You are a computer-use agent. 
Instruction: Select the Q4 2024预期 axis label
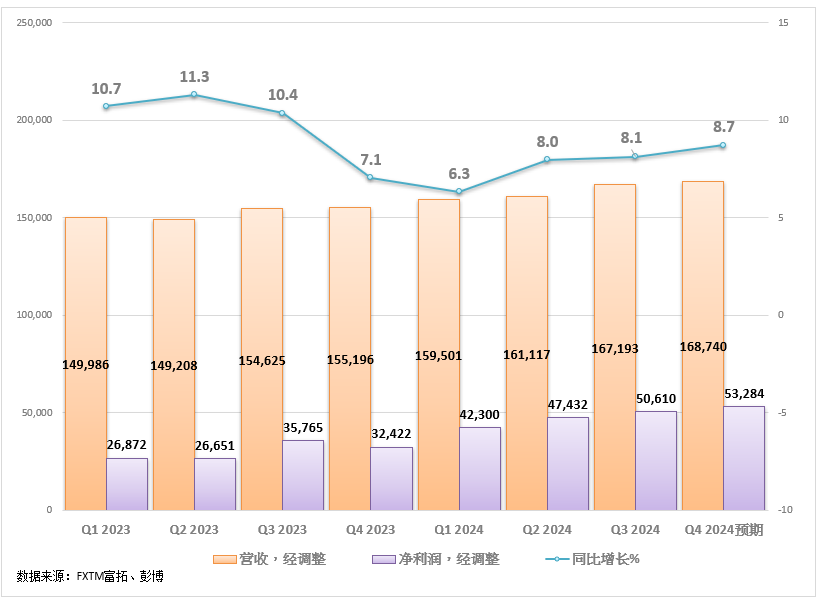[723, 530]
